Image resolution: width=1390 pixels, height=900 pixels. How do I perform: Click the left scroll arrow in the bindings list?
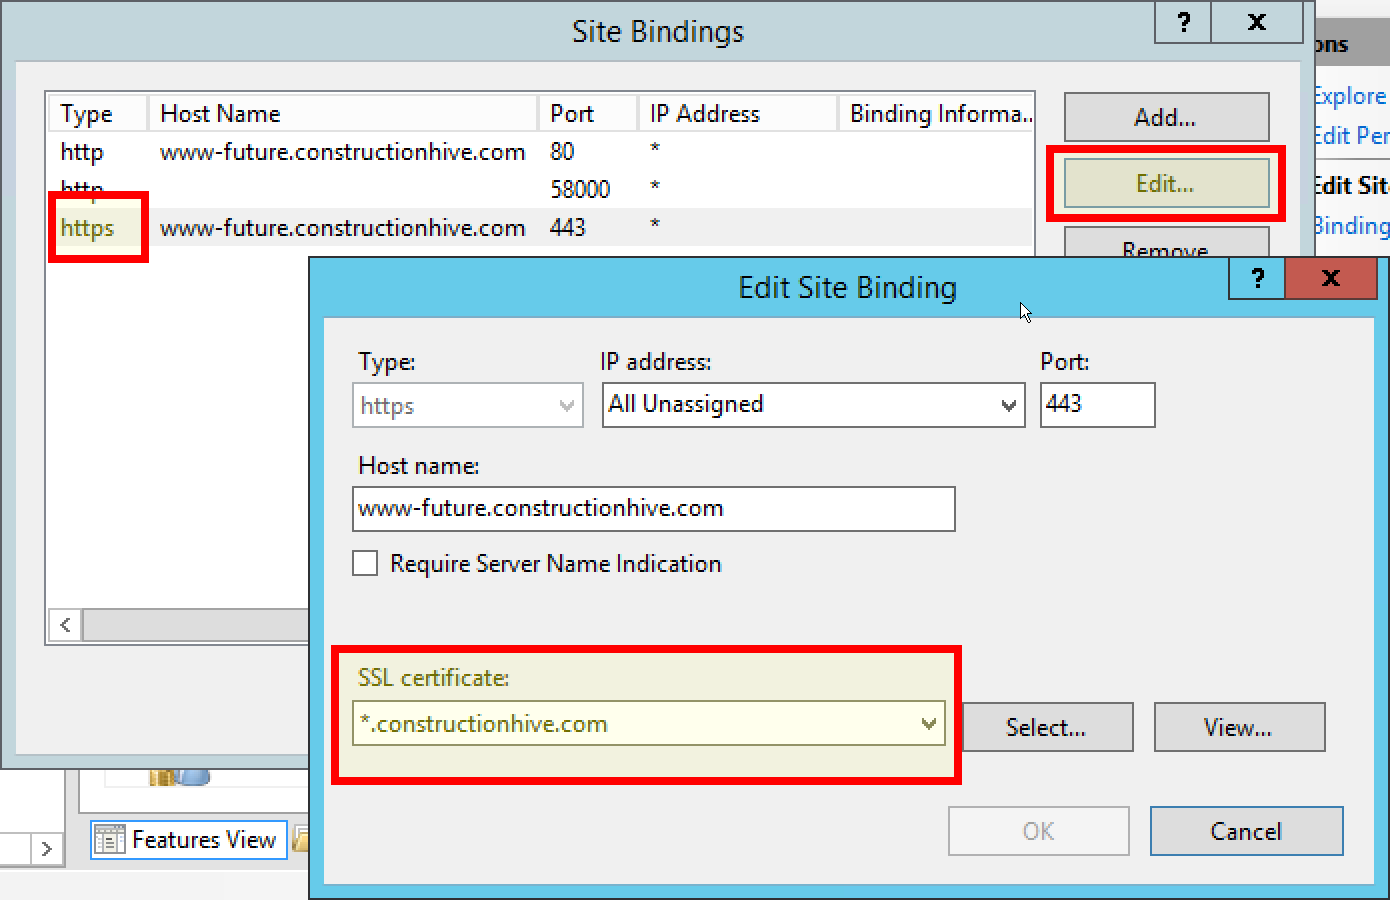pyautogui.click(x=65, y=625)
